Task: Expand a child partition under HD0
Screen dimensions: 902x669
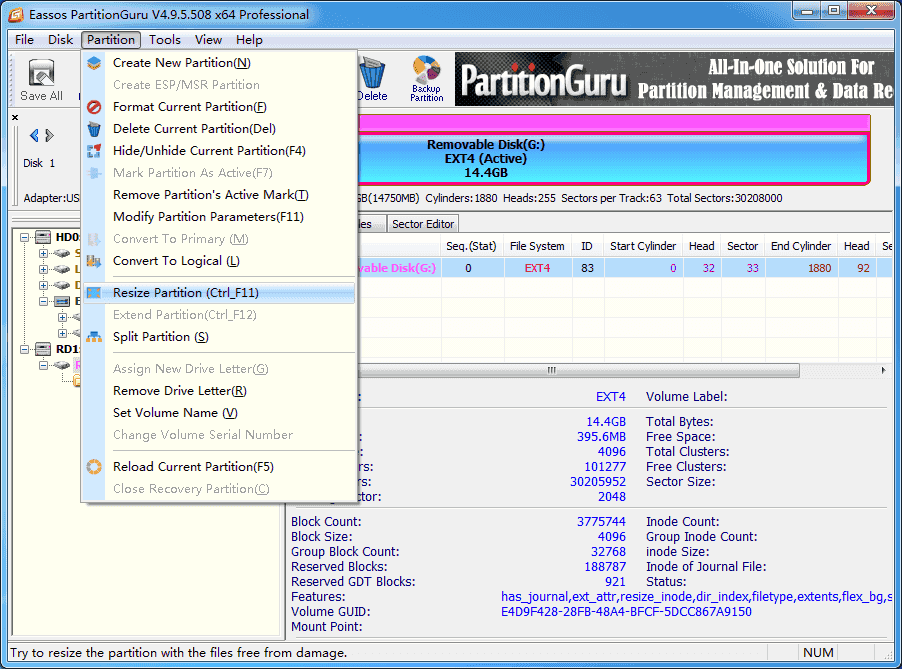Action: (44, 252)
